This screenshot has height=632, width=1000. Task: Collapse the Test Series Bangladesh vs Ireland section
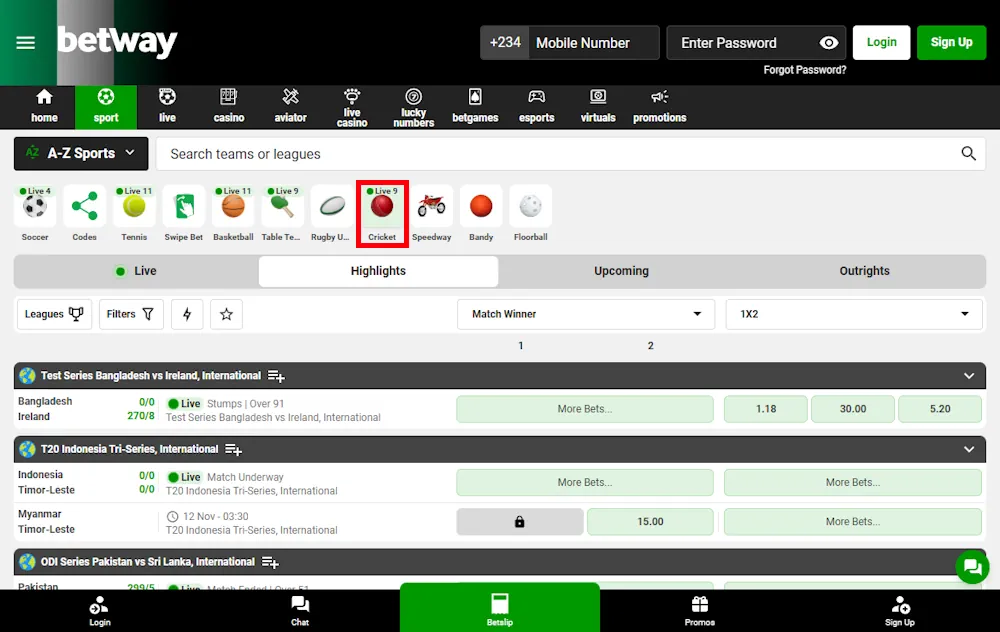967,375
